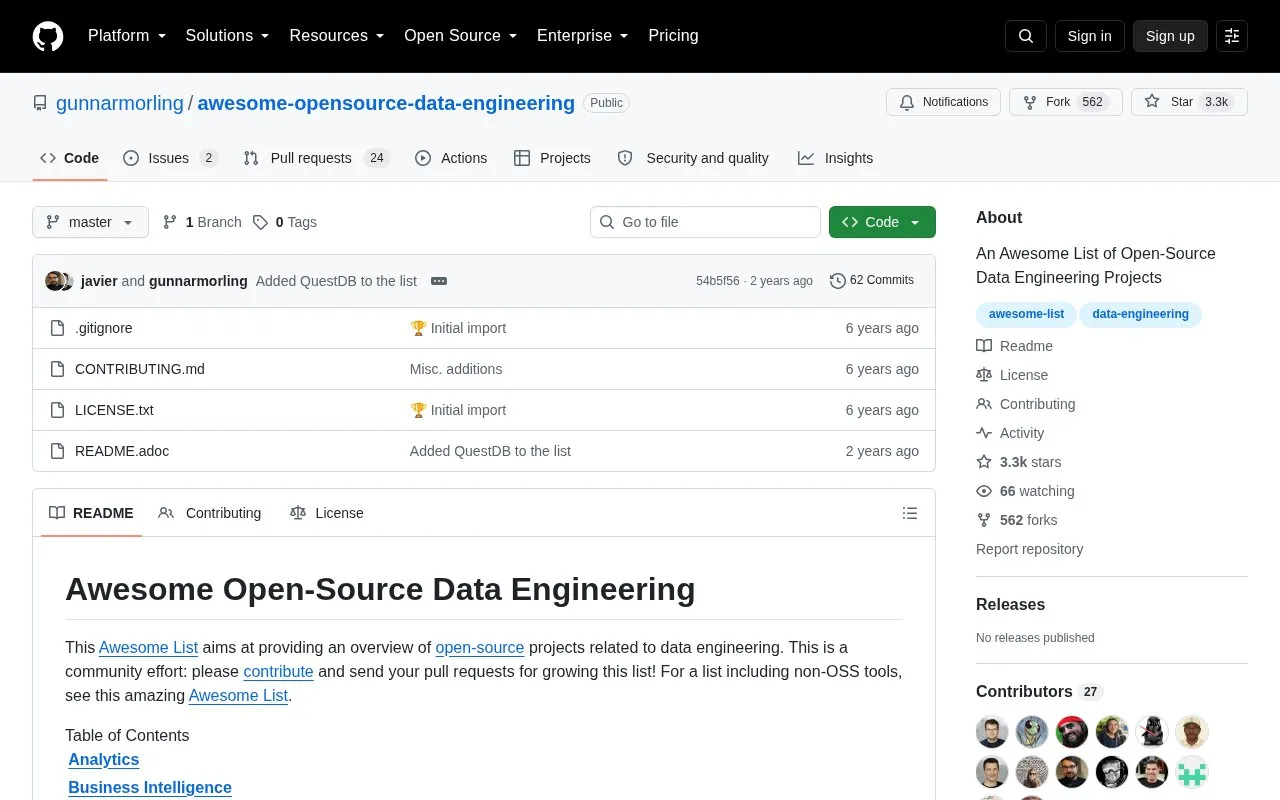This screenshot has height=800, width=1280.
Task: Open License link in About sidebar
Action: click(x=1012, y=375)
